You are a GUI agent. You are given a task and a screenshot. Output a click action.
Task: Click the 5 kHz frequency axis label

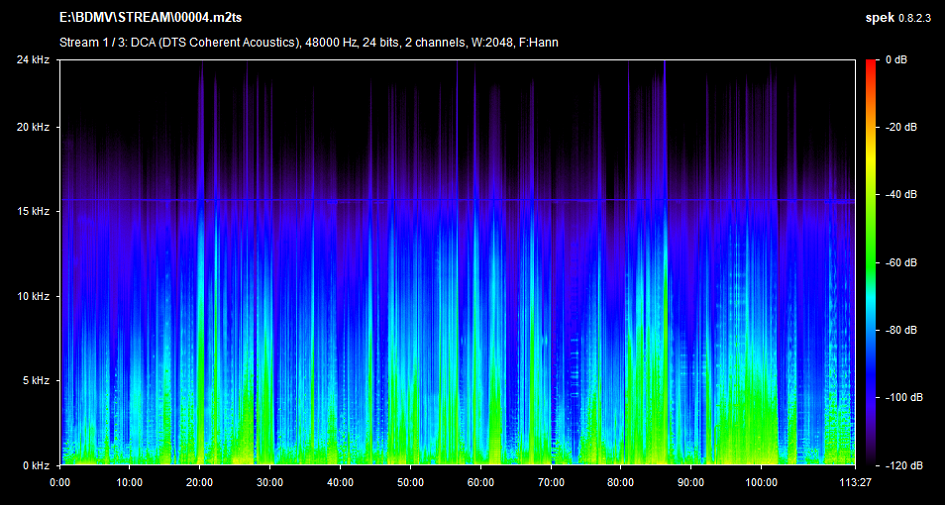click(x=37, y=381)
